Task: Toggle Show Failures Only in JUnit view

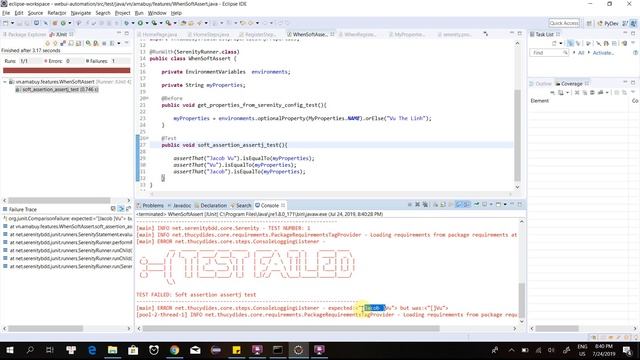Action: point(63,43)
